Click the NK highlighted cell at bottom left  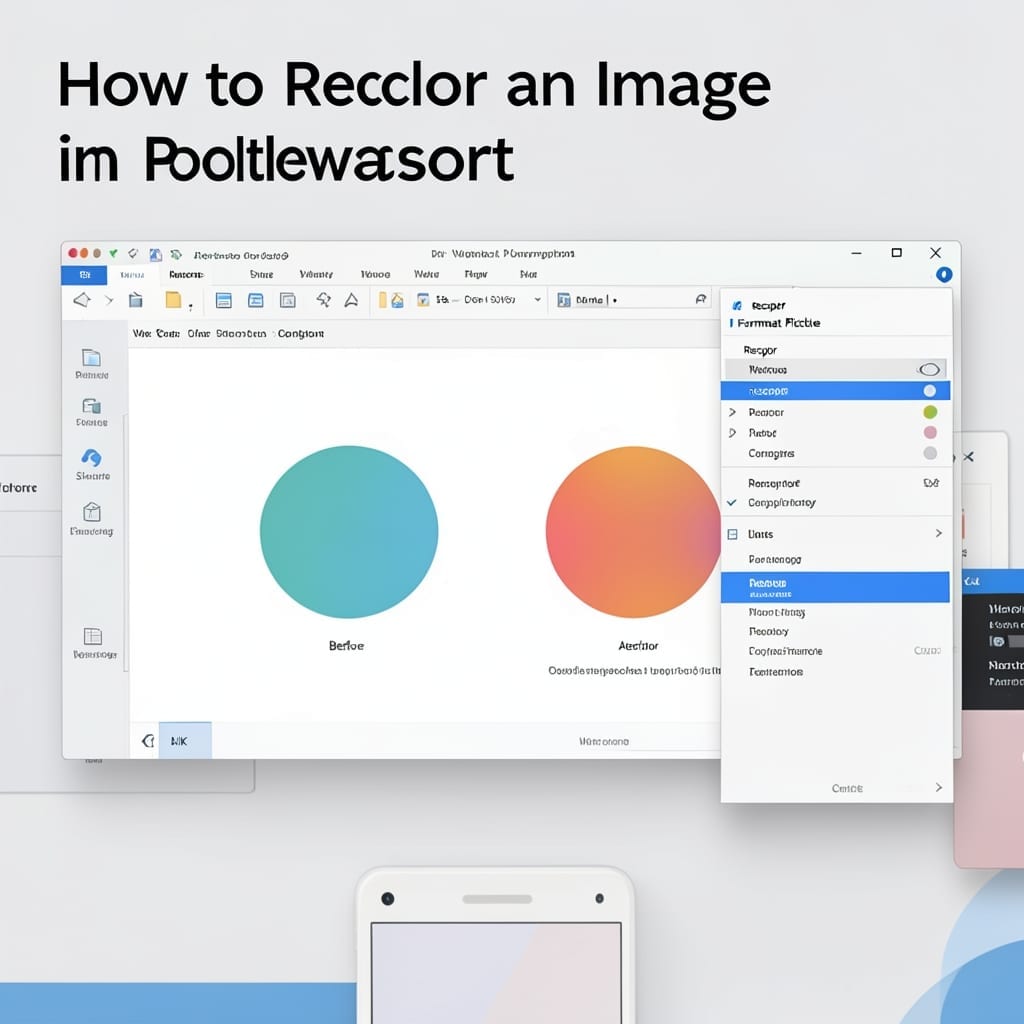pos(185,741)
